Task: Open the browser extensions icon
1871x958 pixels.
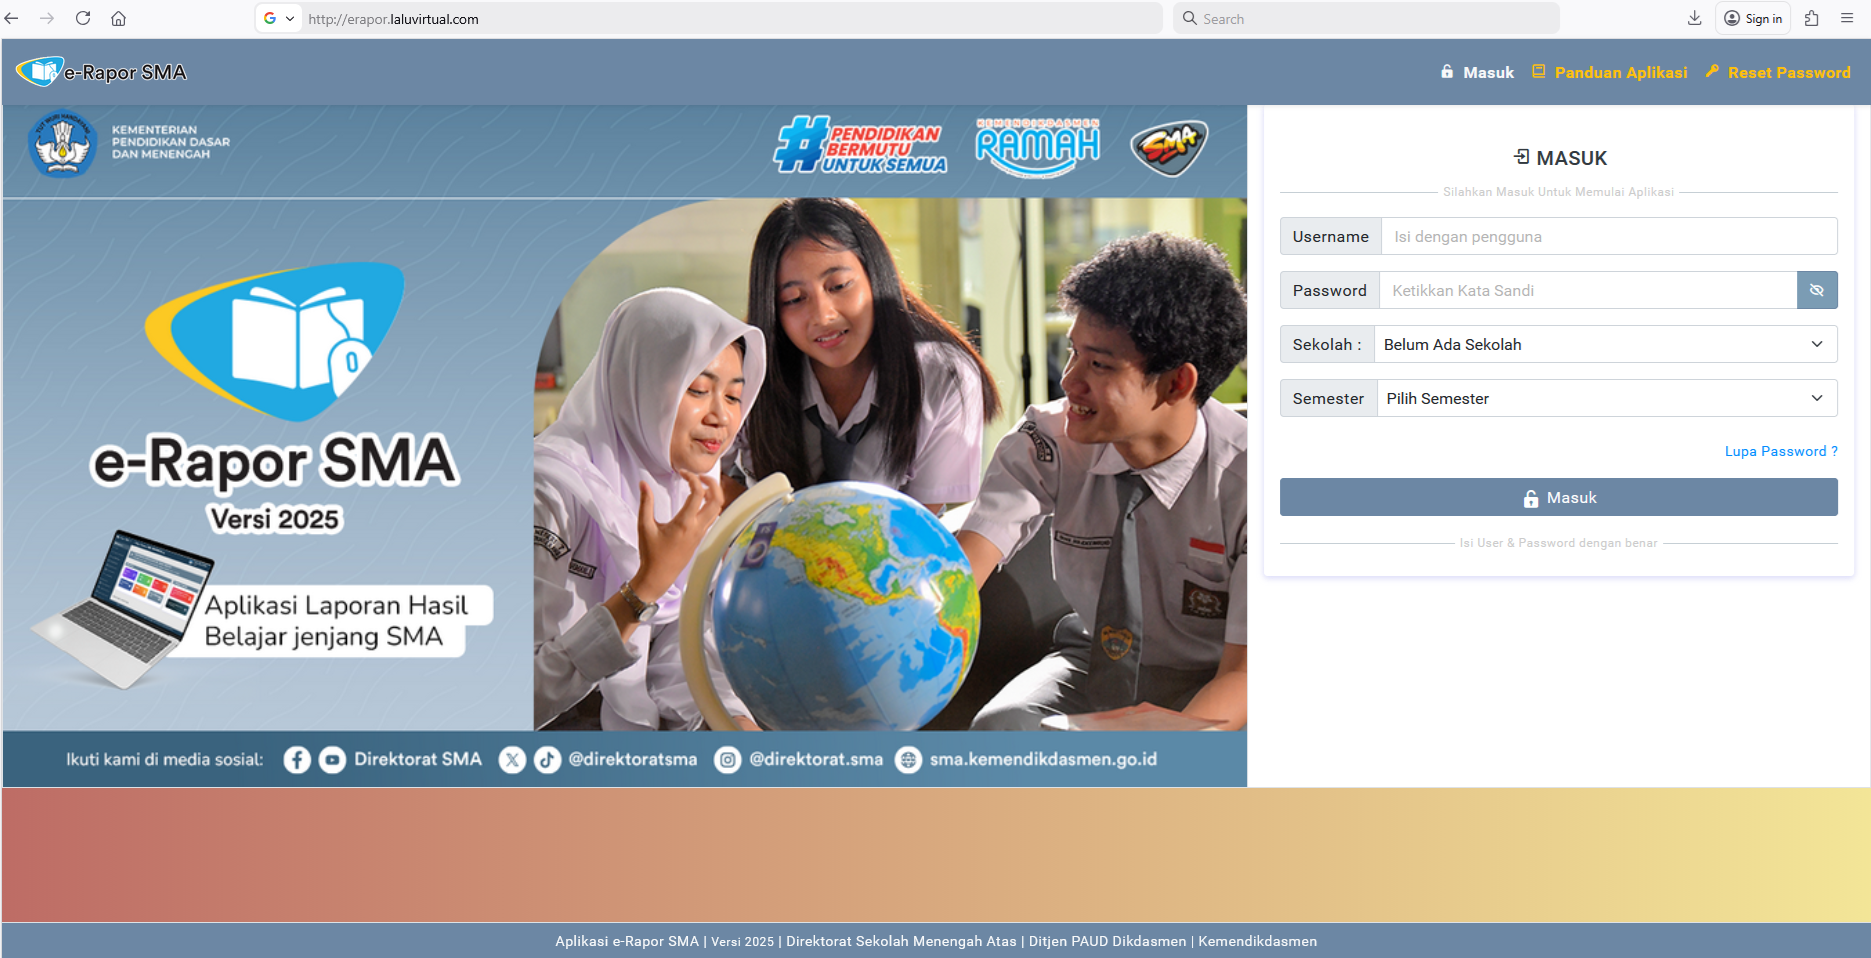Action: point(1811,18)
